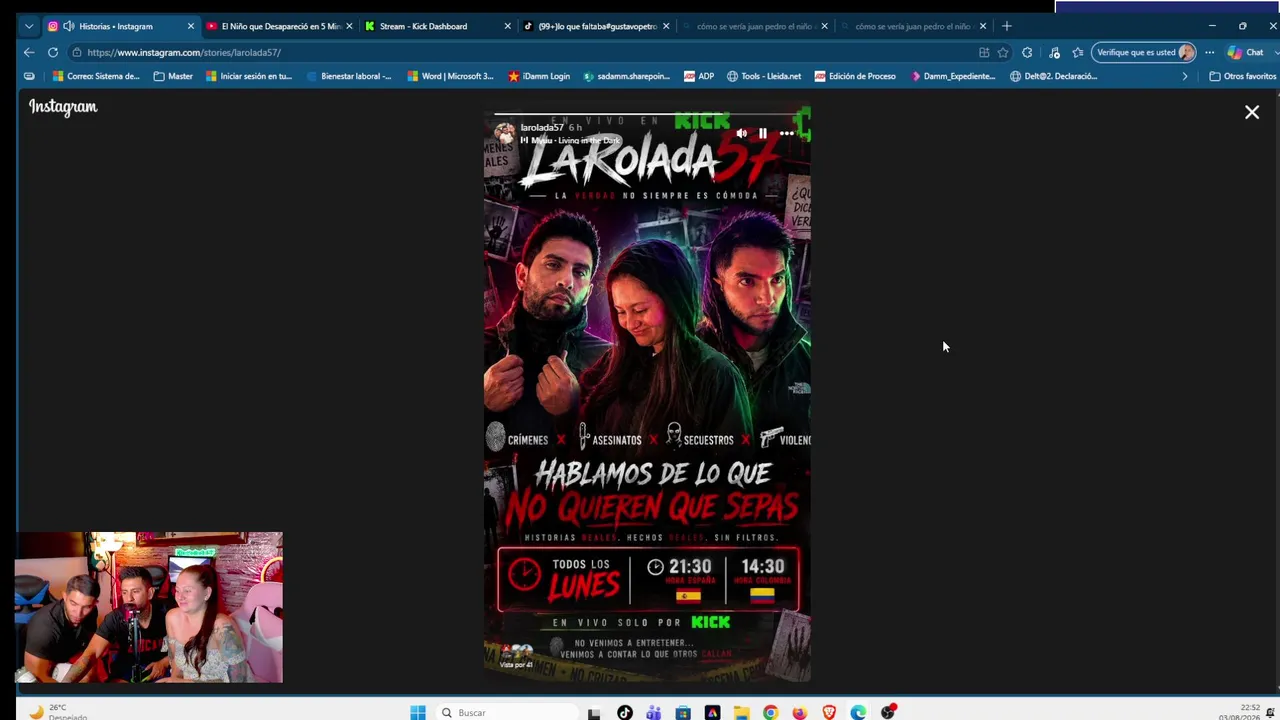Go back to the previous page
Image resolution: width=1280 pixels, height=720 pixels.
29,52
